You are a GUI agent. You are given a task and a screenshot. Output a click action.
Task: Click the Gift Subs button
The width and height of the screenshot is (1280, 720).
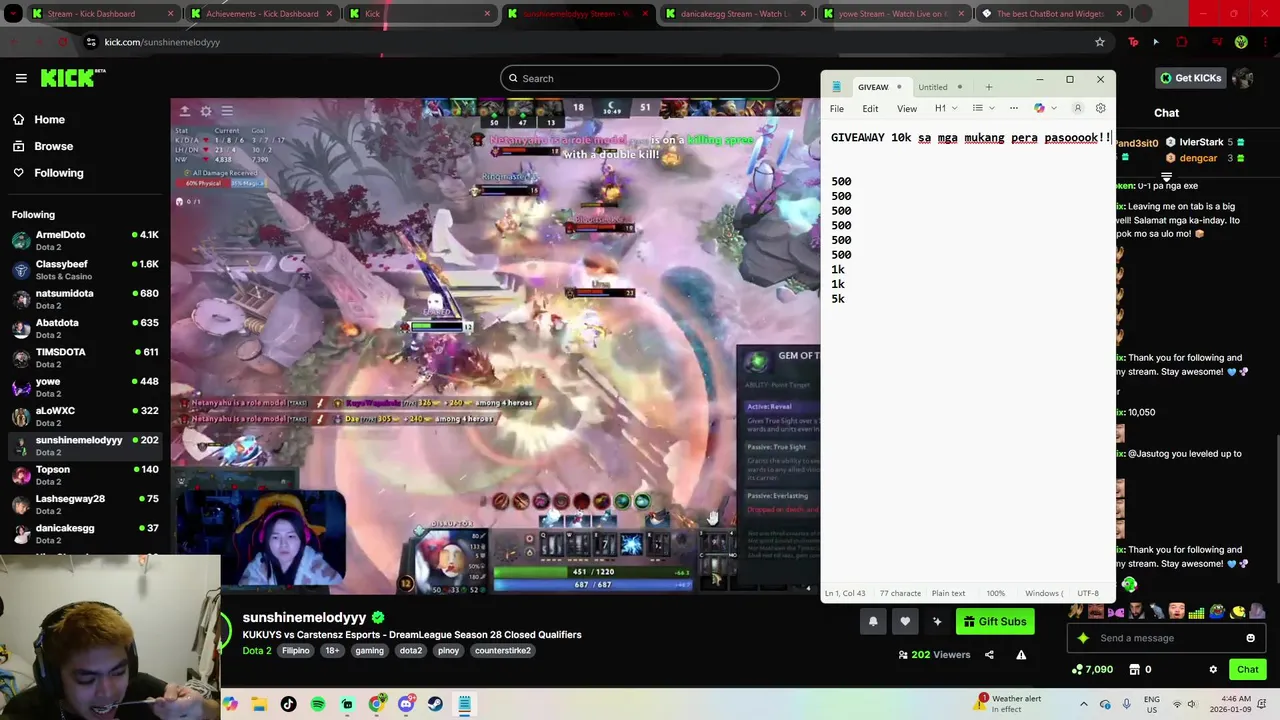[995, 622]
